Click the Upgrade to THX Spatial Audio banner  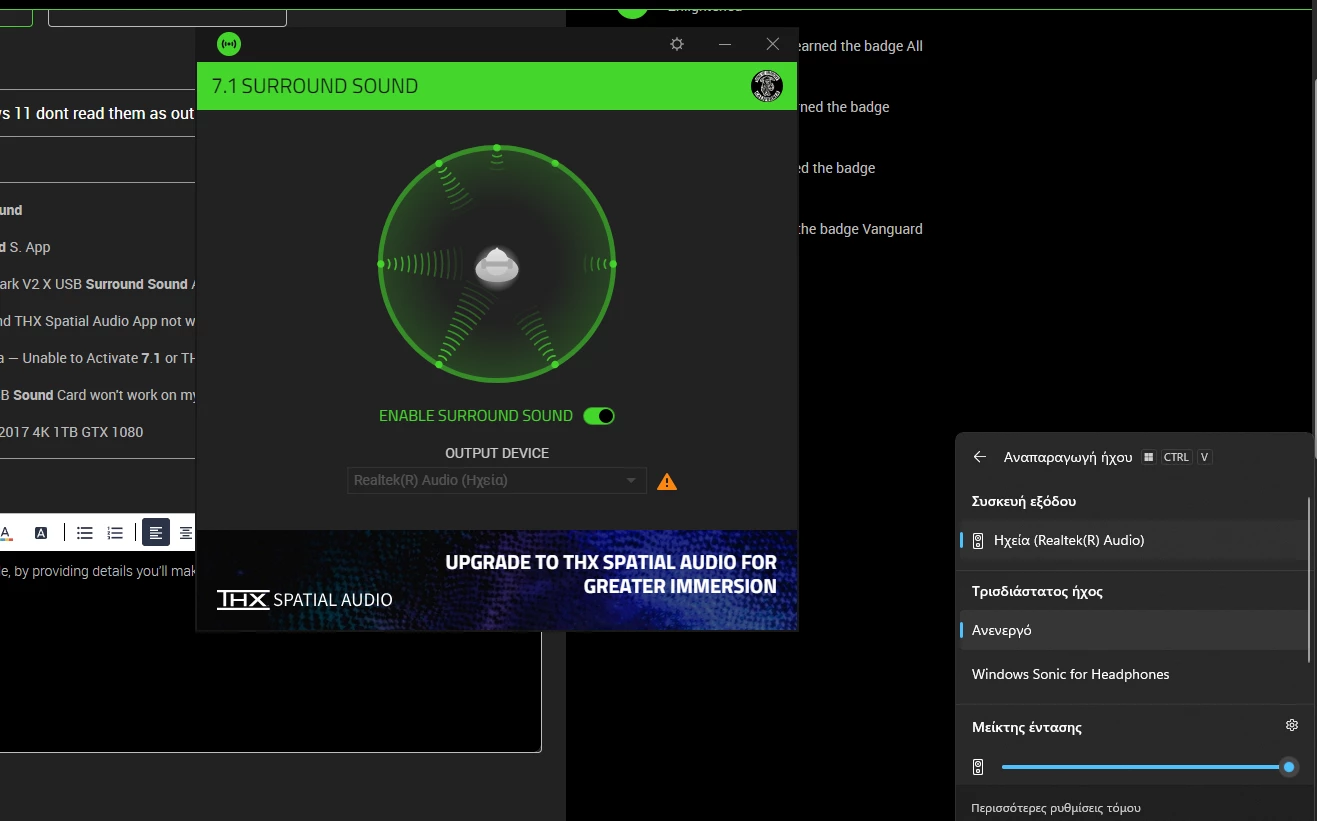tap(497, 580)
